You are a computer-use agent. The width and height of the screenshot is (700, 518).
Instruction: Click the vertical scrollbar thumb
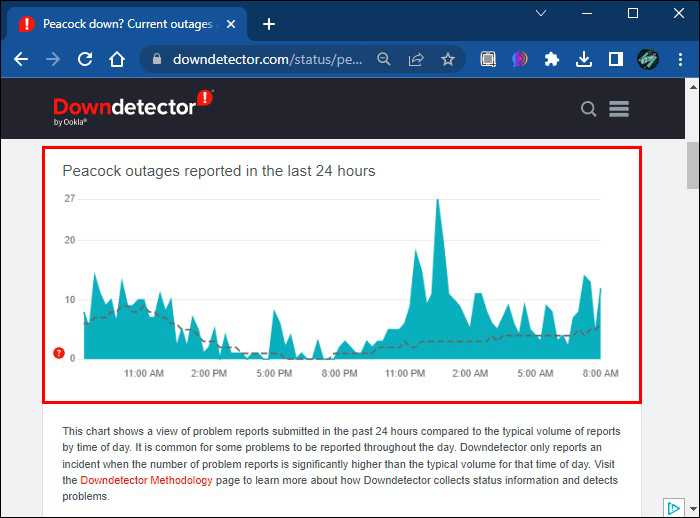coord(693,165)
